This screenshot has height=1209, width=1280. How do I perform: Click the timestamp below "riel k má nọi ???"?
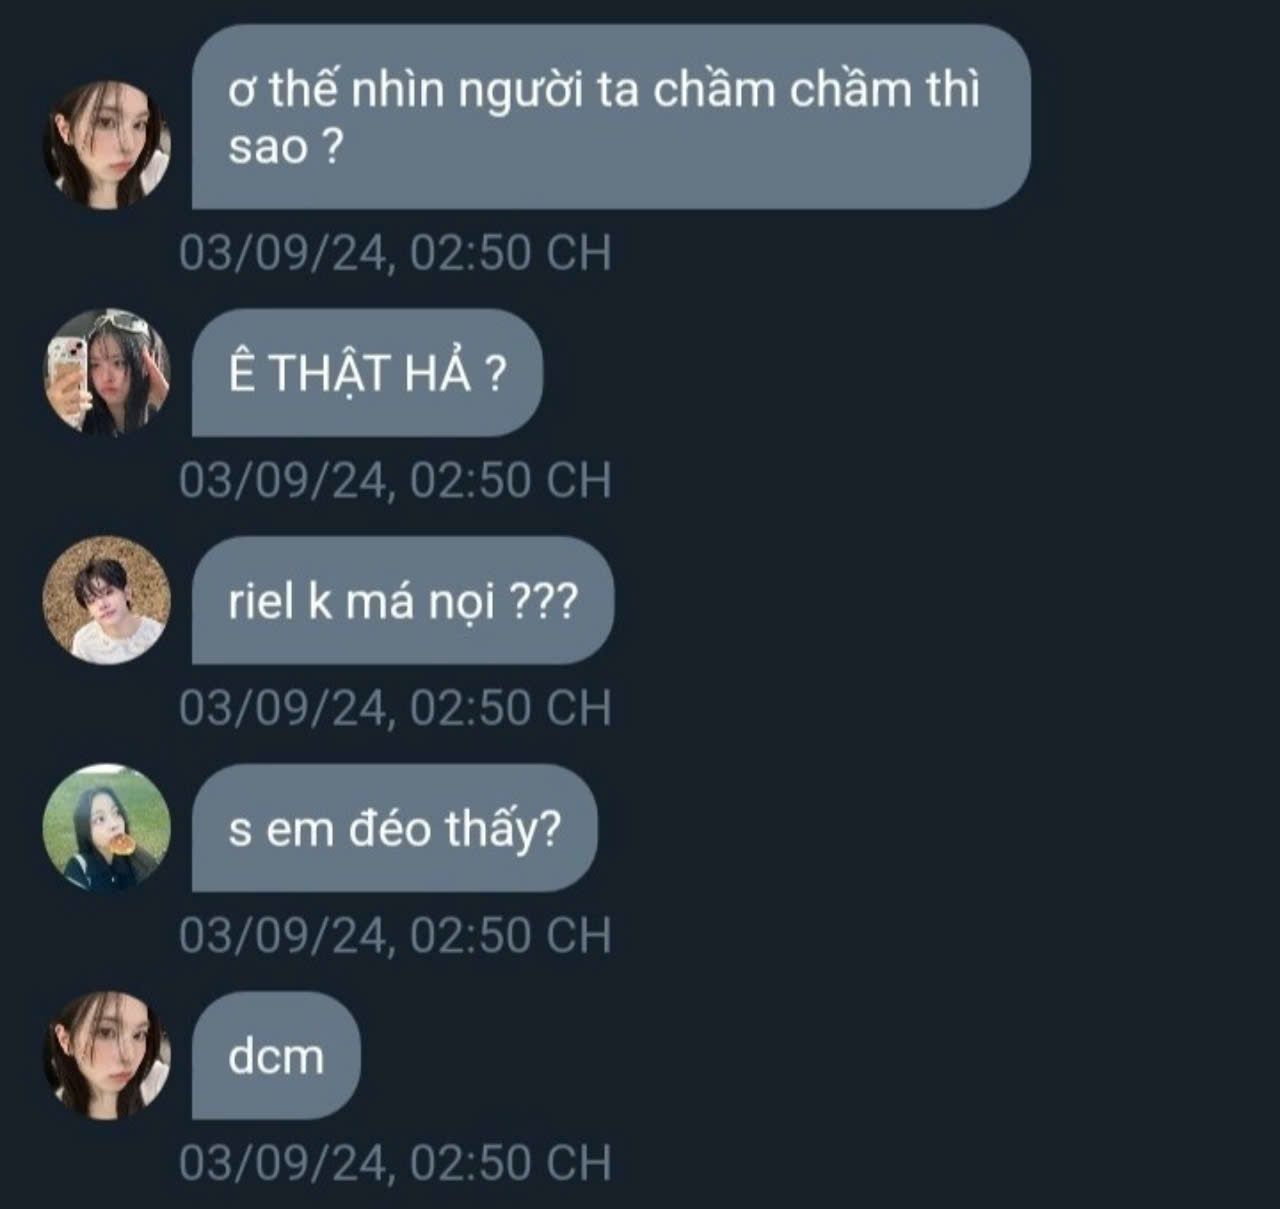click(395, 708)
